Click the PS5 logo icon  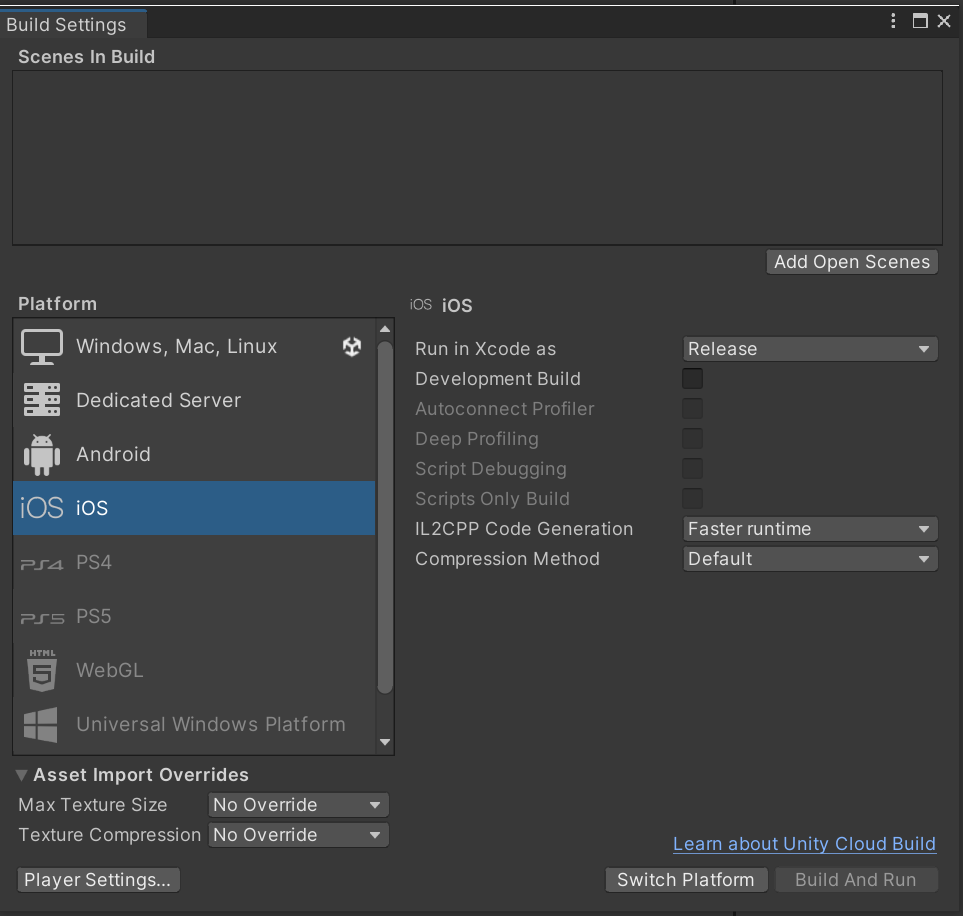pyautogui.click(x=42, y=618)
